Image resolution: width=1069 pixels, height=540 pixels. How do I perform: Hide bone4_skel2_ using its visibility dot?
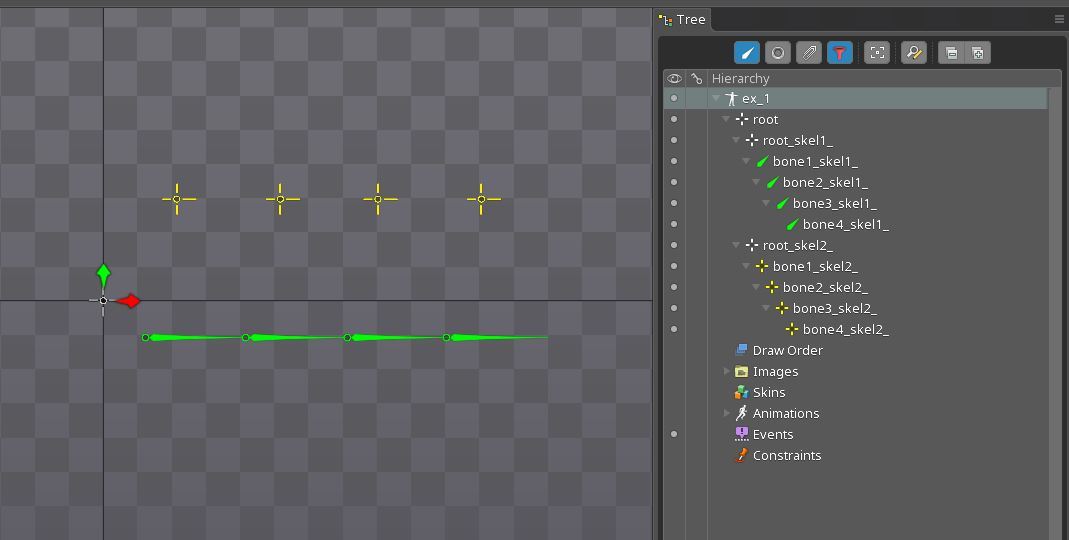[x=674, y=329]
